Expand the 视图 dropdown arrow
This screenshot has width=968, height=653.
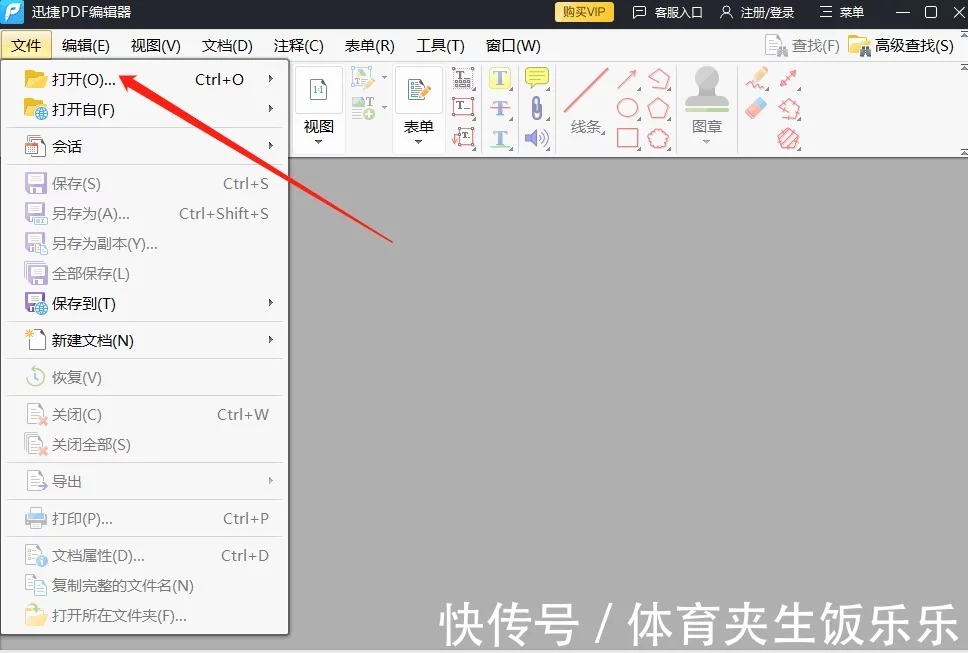click(319, 143)
